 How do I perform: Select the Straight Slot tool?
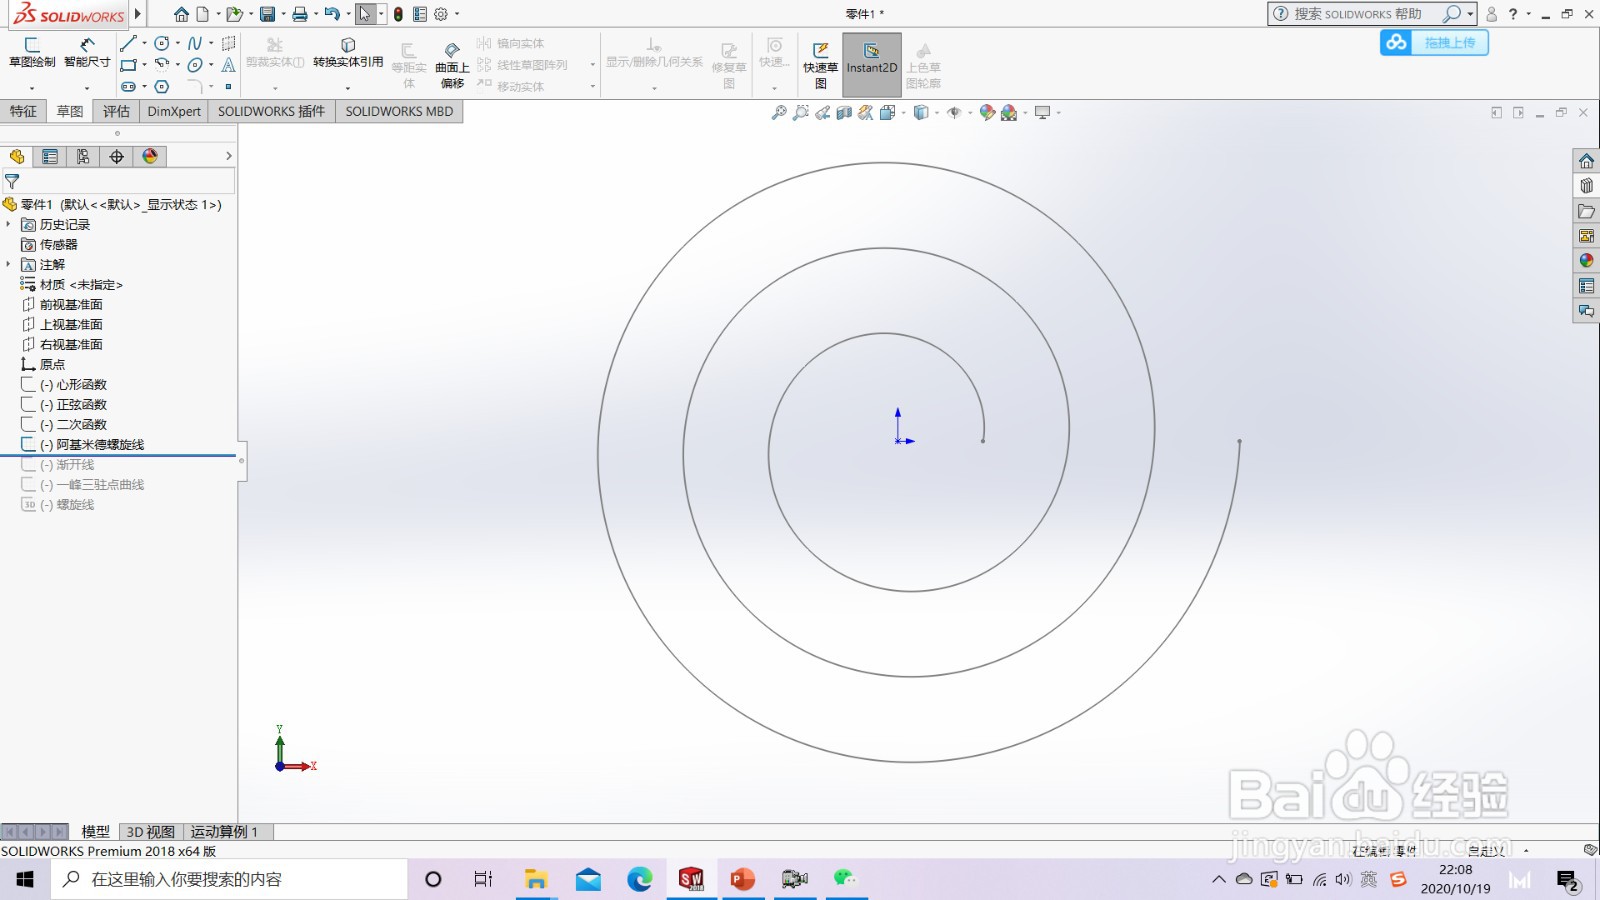tap(128, 87)
